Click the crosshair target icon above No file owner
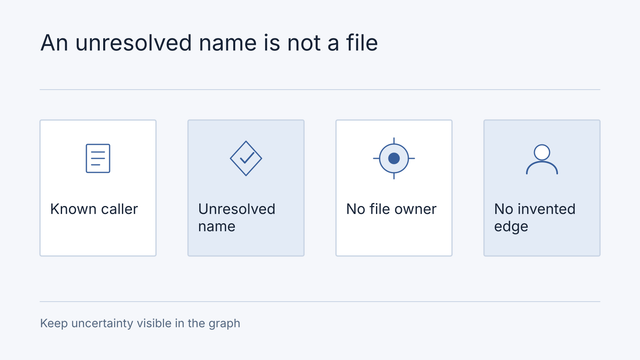Screen dimensions: 640x360 coord(394,158)
